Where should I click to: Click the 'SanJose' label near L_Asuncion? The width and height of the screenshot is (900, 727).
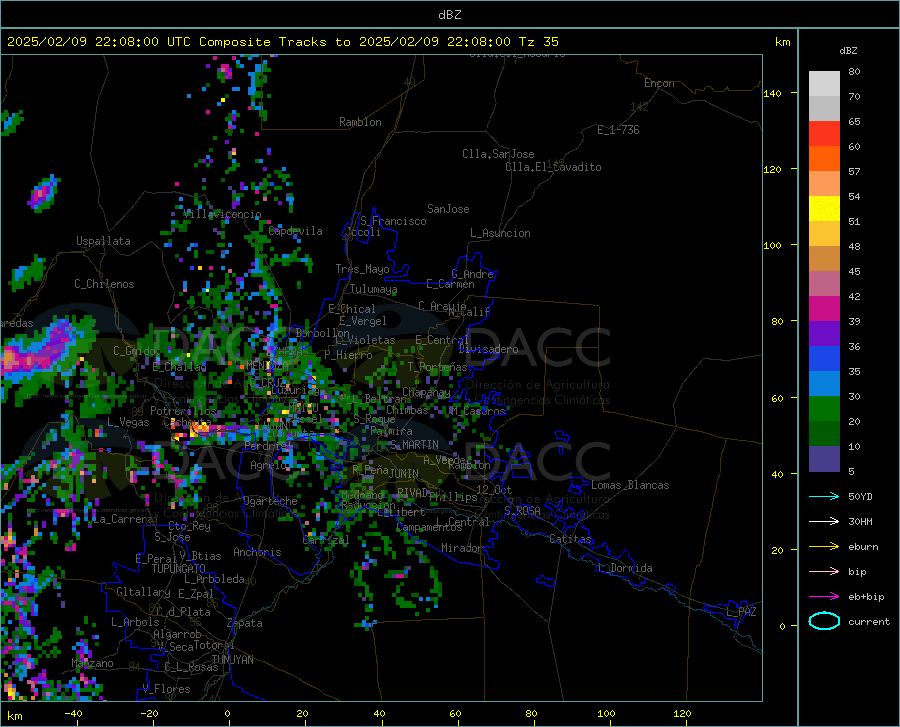click(448, 209)
